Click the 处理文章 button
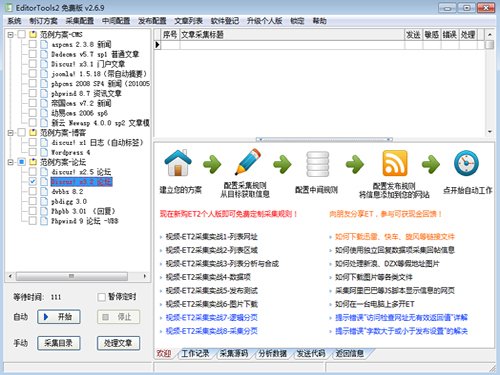 (118, 343)
